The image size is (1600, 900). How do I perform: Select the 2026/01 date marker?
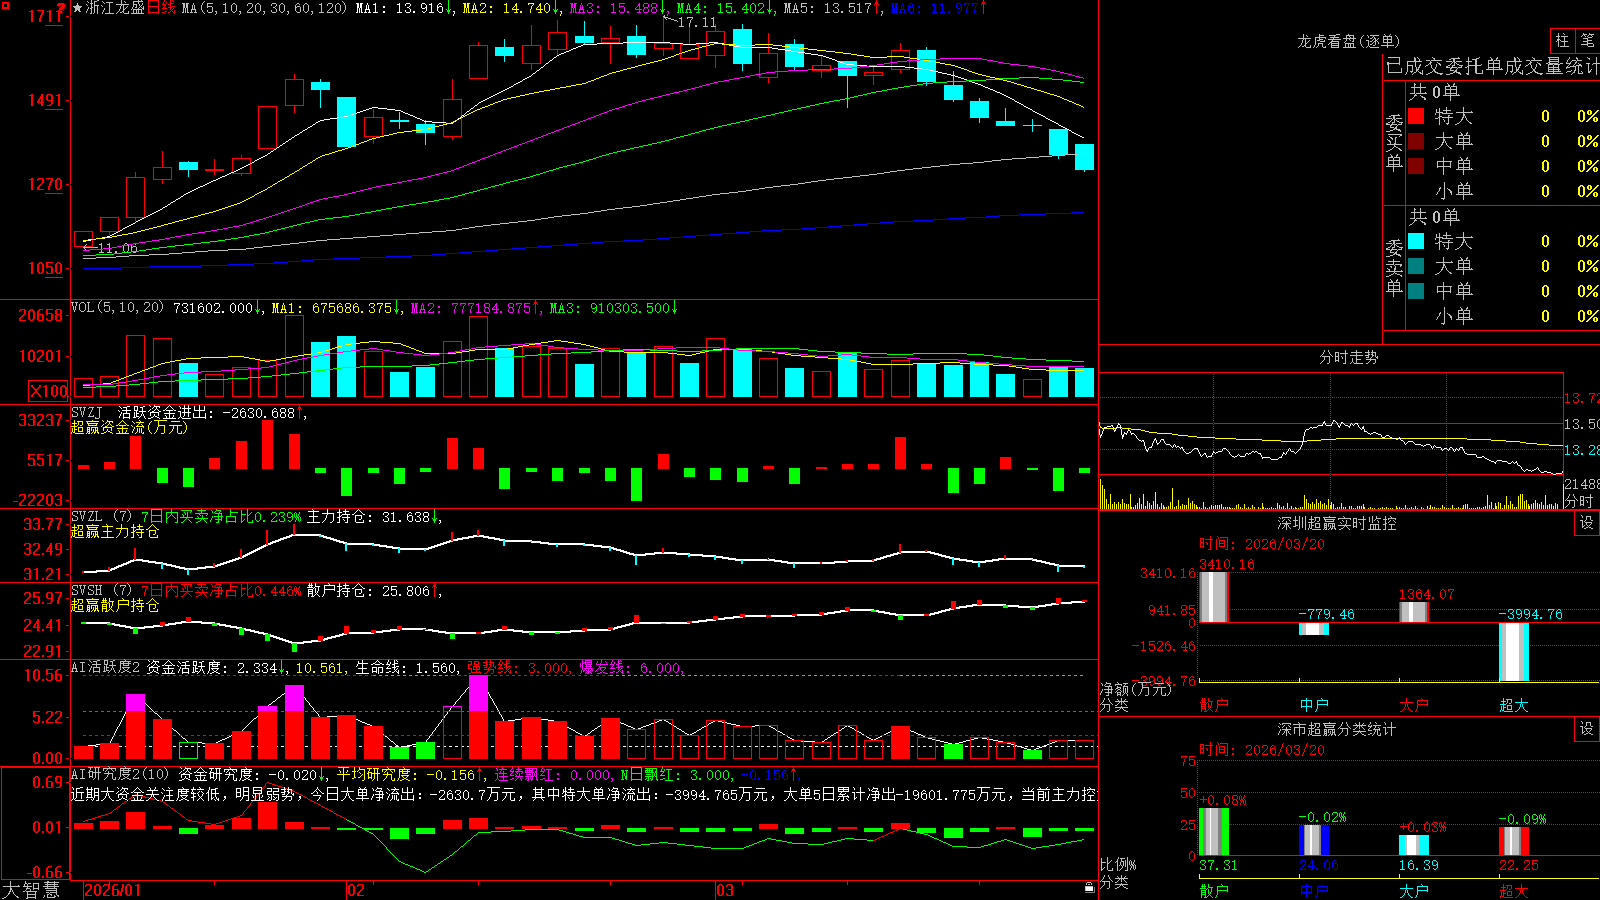113,890
